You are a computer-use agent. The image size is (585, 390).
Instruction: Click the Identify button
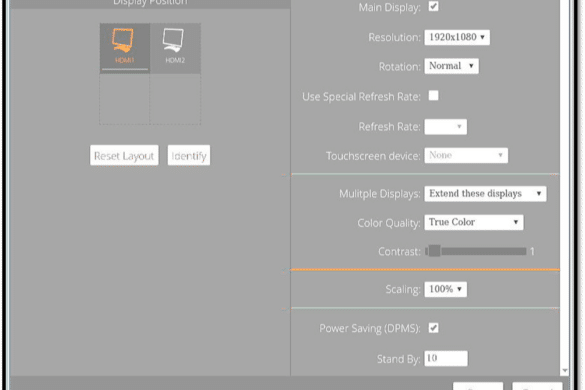click(x=189, y=155)
